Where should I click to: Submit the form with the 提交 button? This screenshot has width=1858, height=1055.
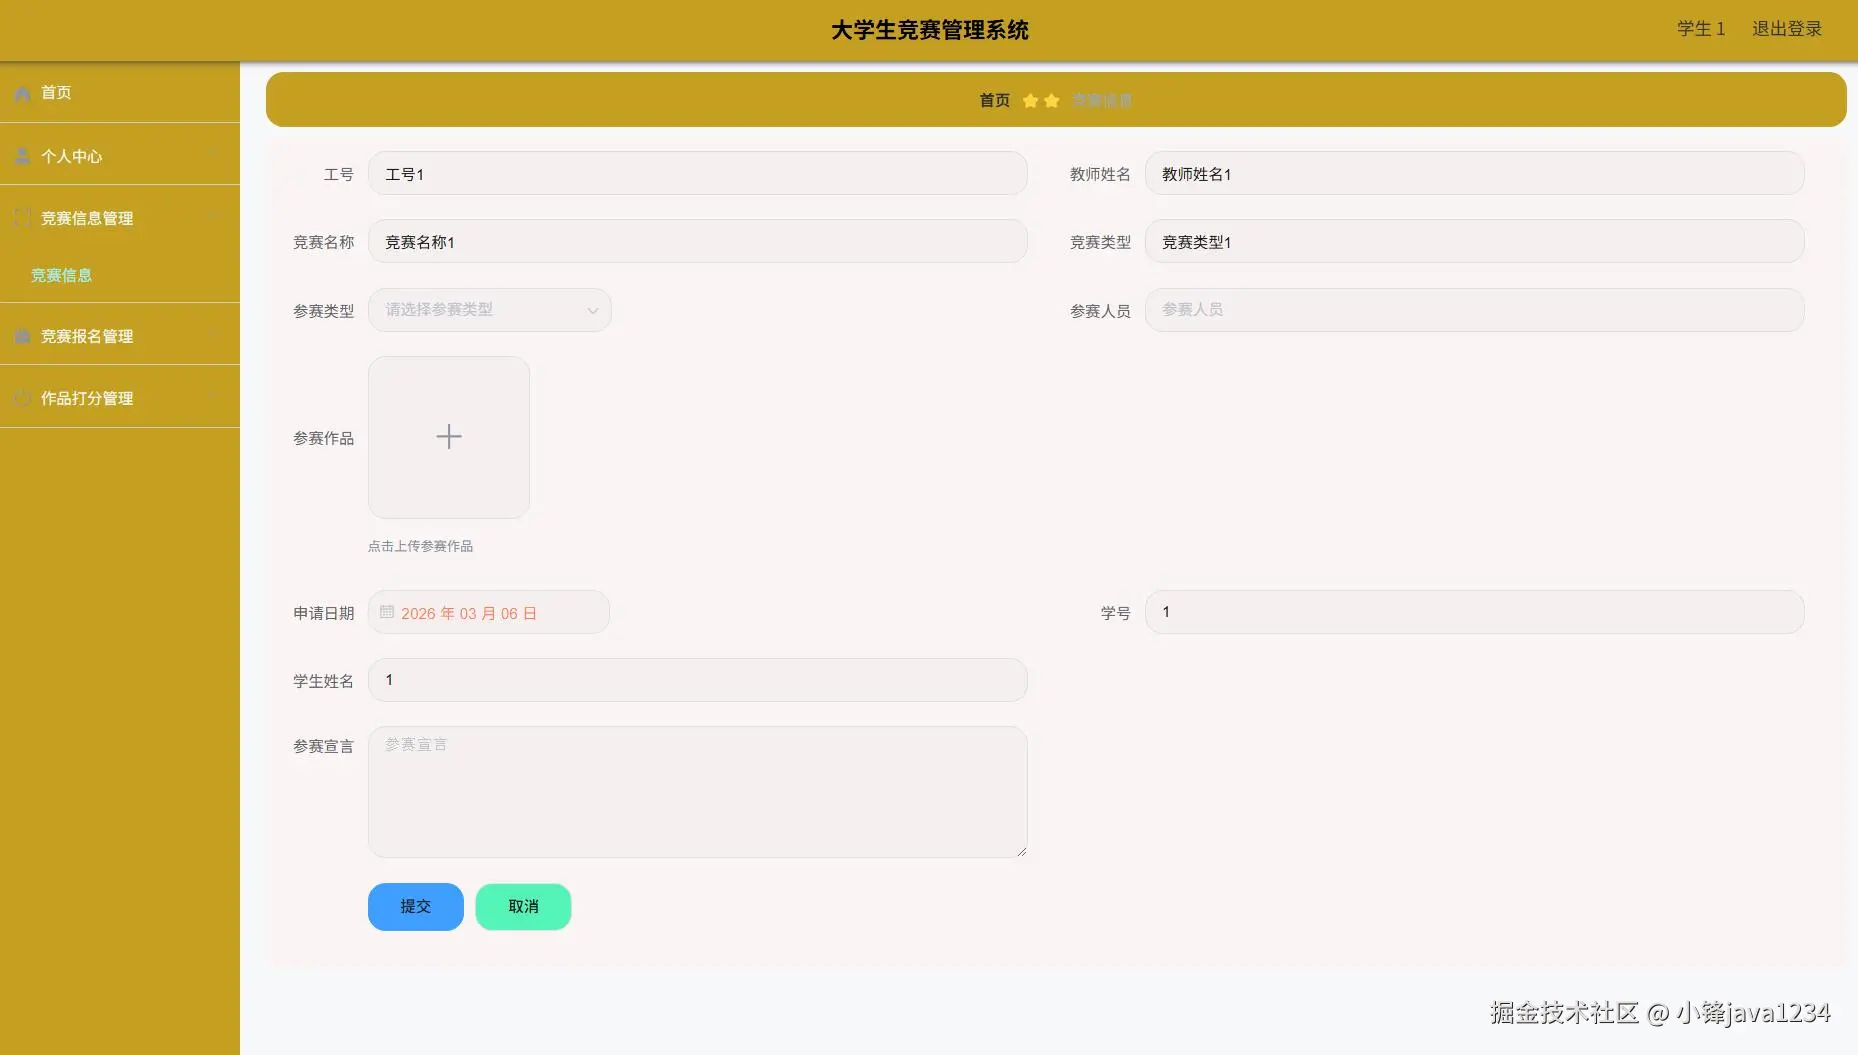416,907
